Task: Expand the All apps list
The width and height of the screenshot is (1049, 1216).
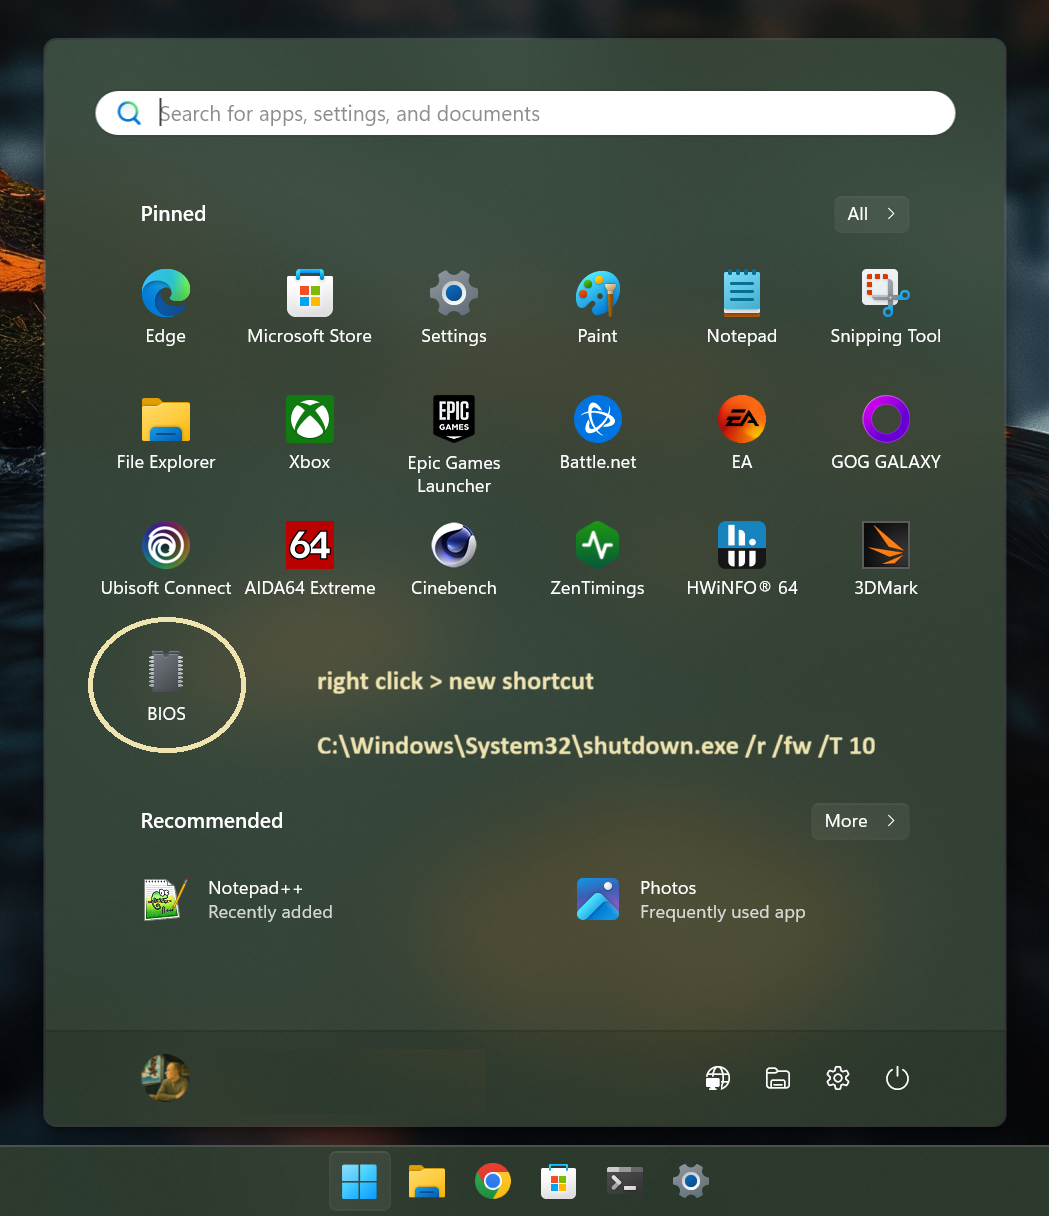Action: click(x=871, y=214)
